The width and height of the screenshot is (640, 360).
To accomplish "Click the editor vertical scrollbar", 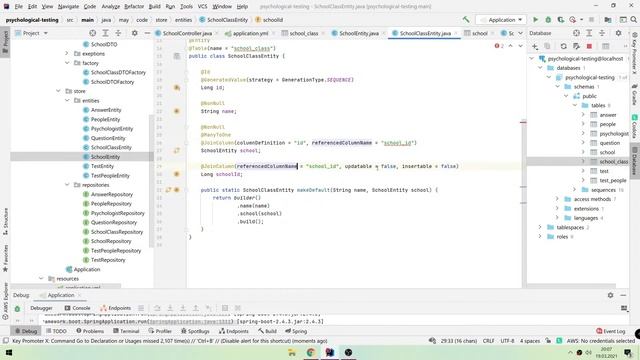I will (x=523, y=163).
